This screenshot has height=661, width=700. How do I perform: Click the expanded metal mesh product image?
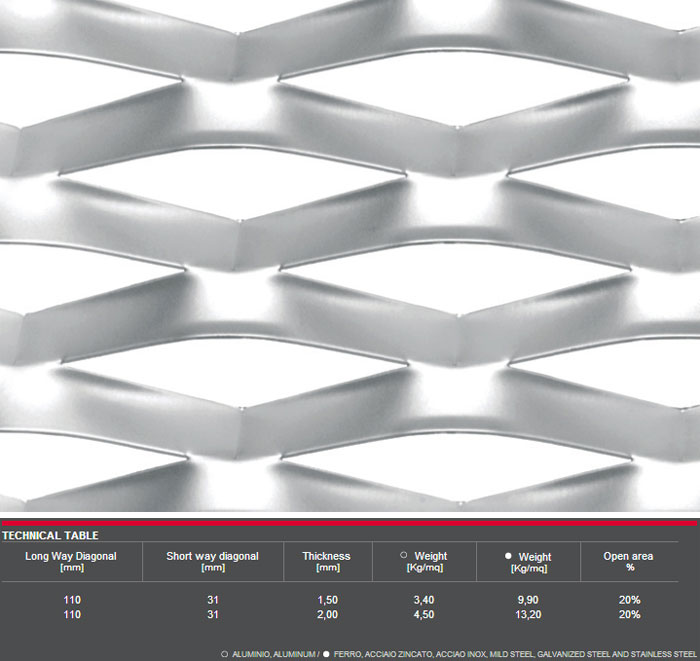(350, 256)
